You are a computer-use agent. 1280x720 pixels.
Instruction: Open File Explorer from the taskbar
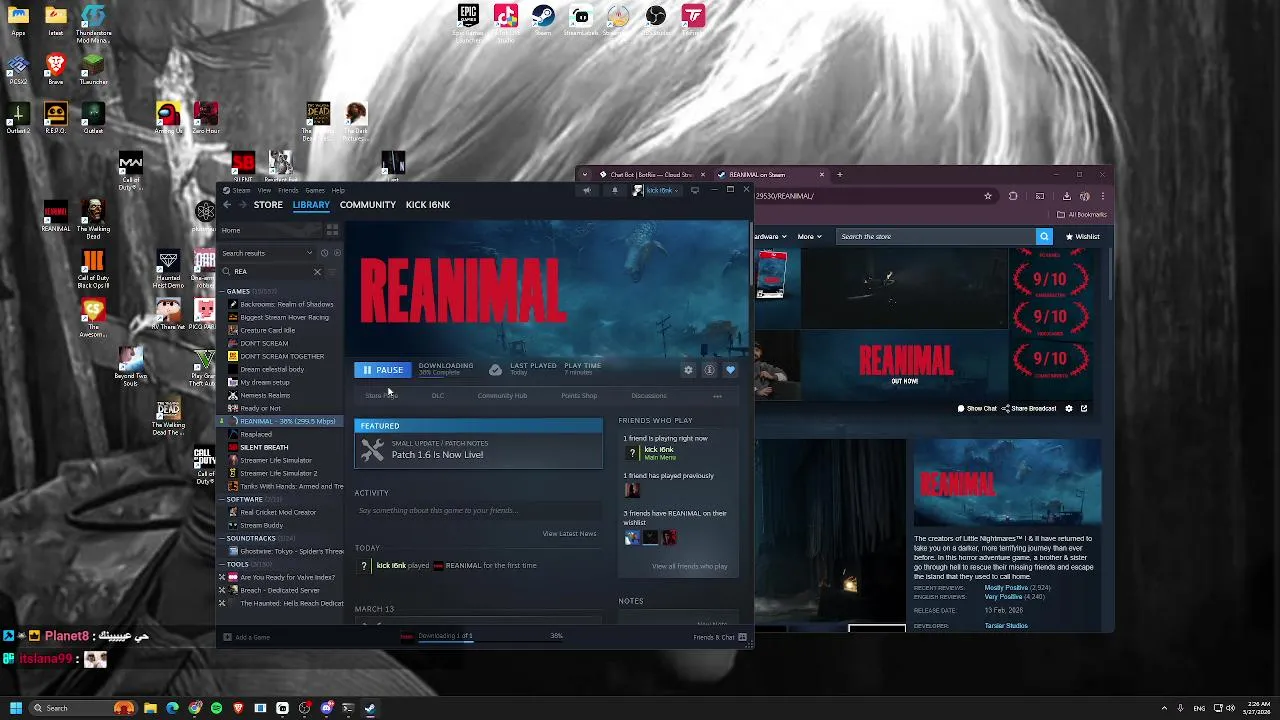click(150, 708)
